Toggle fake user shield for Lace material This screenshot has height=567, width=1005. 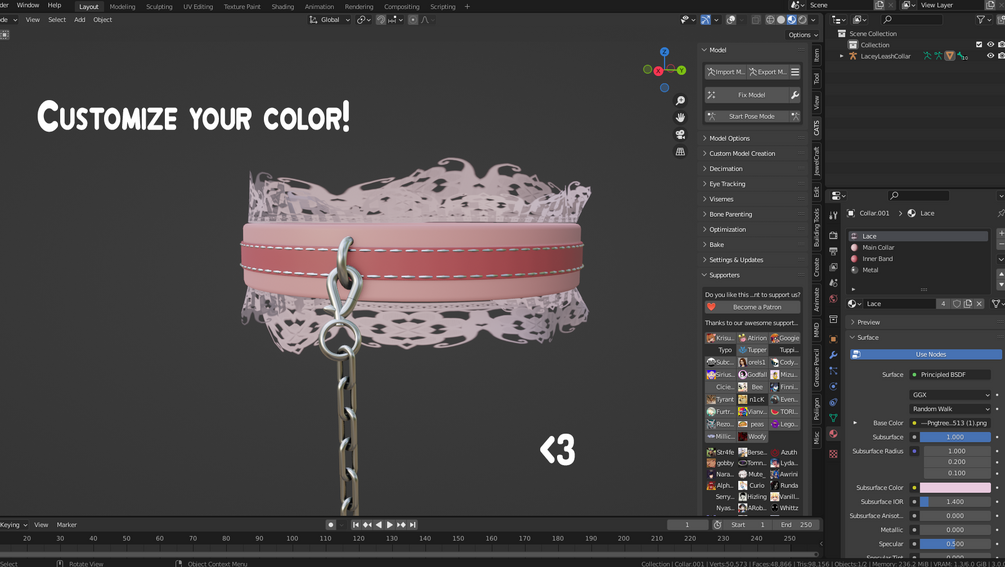pos(956,304)
